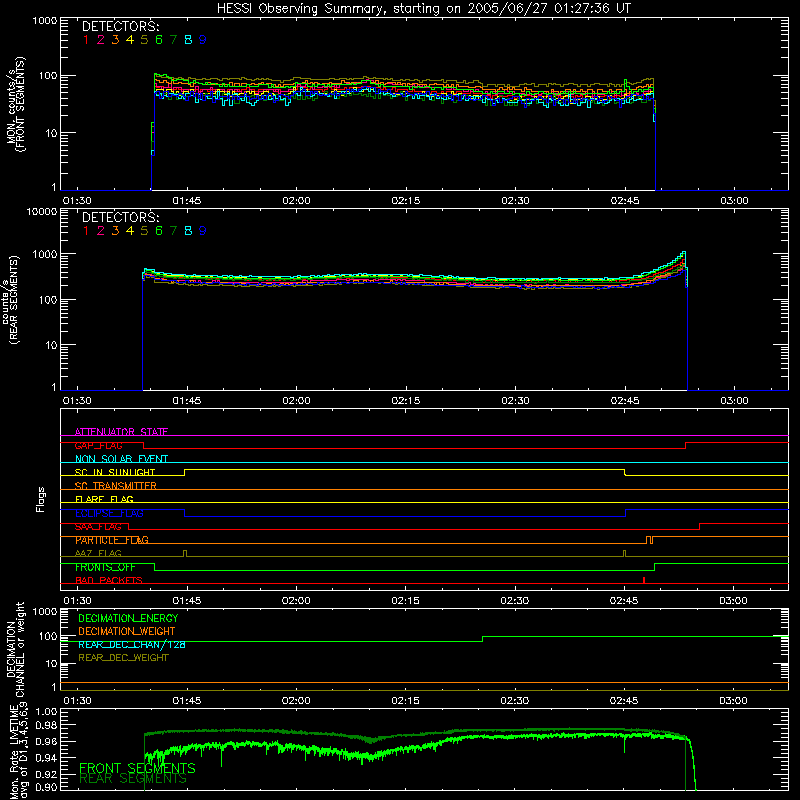
Task: Click detector 8 in rear segments legend
Action: click(188, 231)
